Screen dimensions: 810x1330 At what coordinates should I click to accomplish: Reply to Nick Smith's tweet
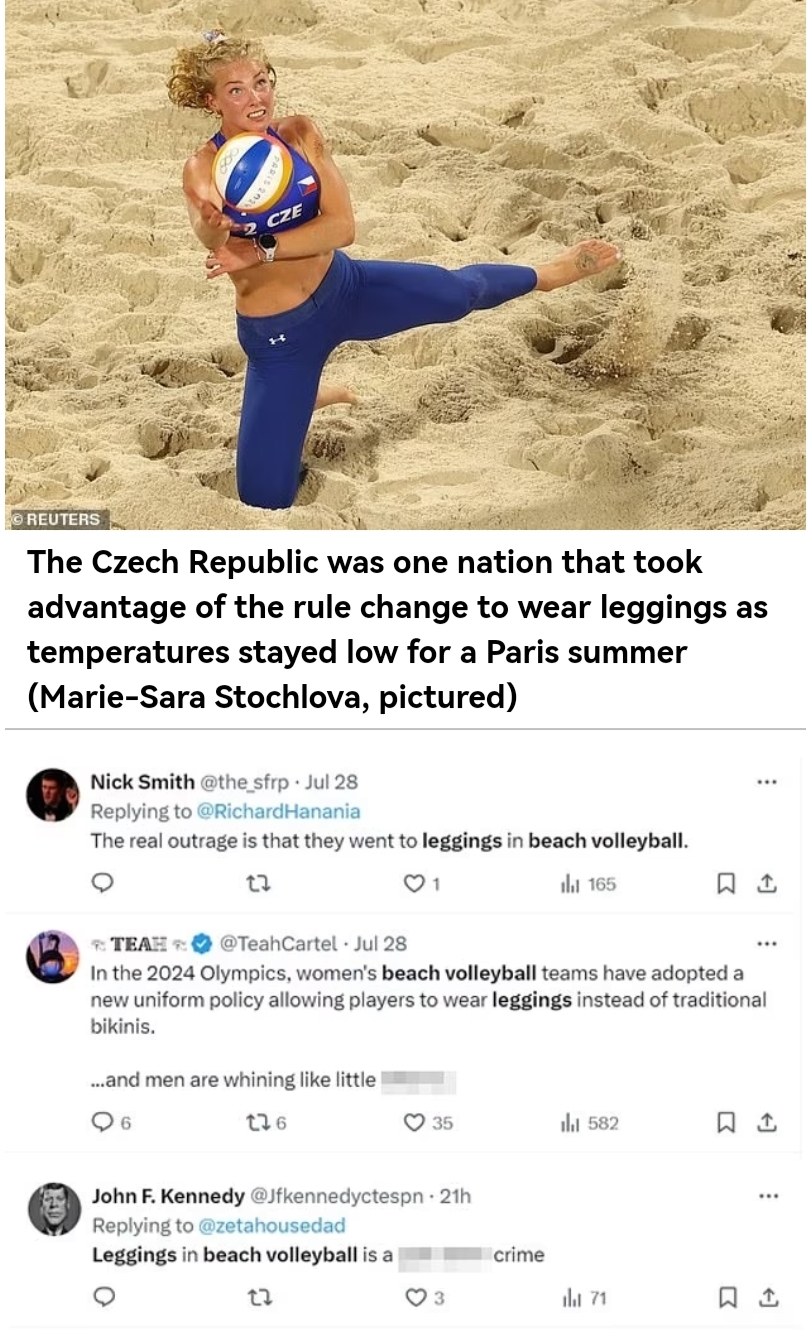pos(103,883)
